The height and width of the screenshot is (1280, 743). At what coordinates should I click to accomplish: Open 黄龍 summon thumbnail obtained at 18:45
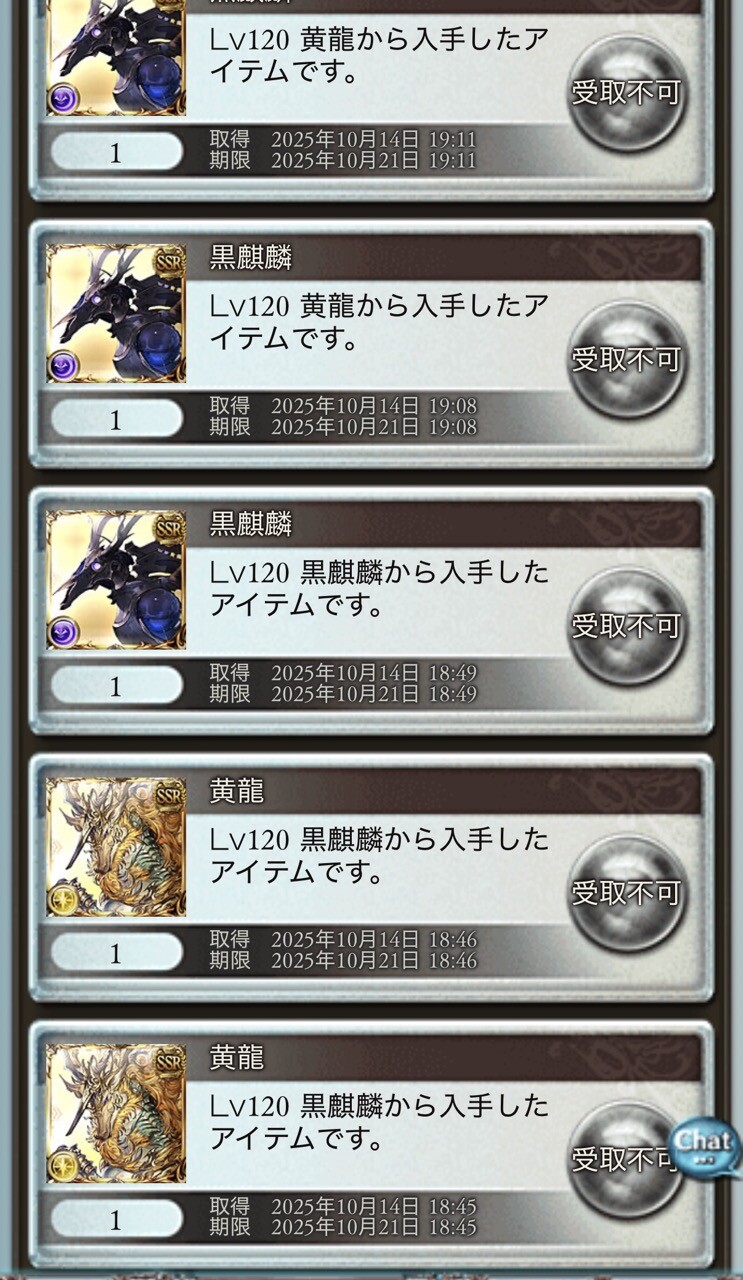click(116, 1114)
